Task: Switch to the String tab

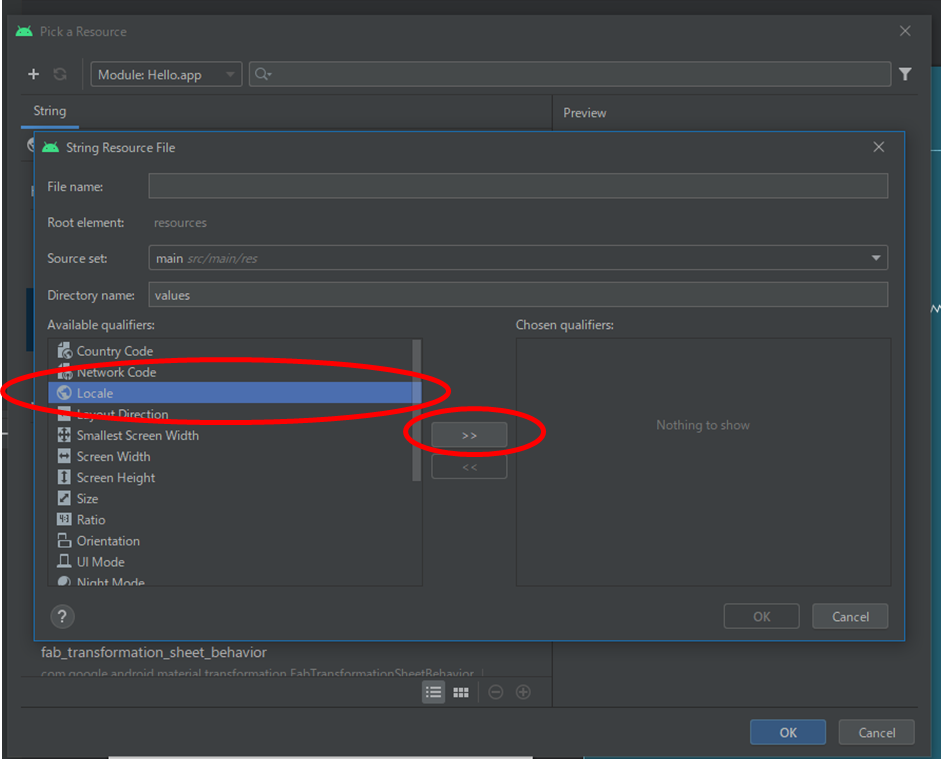Action: pos(50,111)
